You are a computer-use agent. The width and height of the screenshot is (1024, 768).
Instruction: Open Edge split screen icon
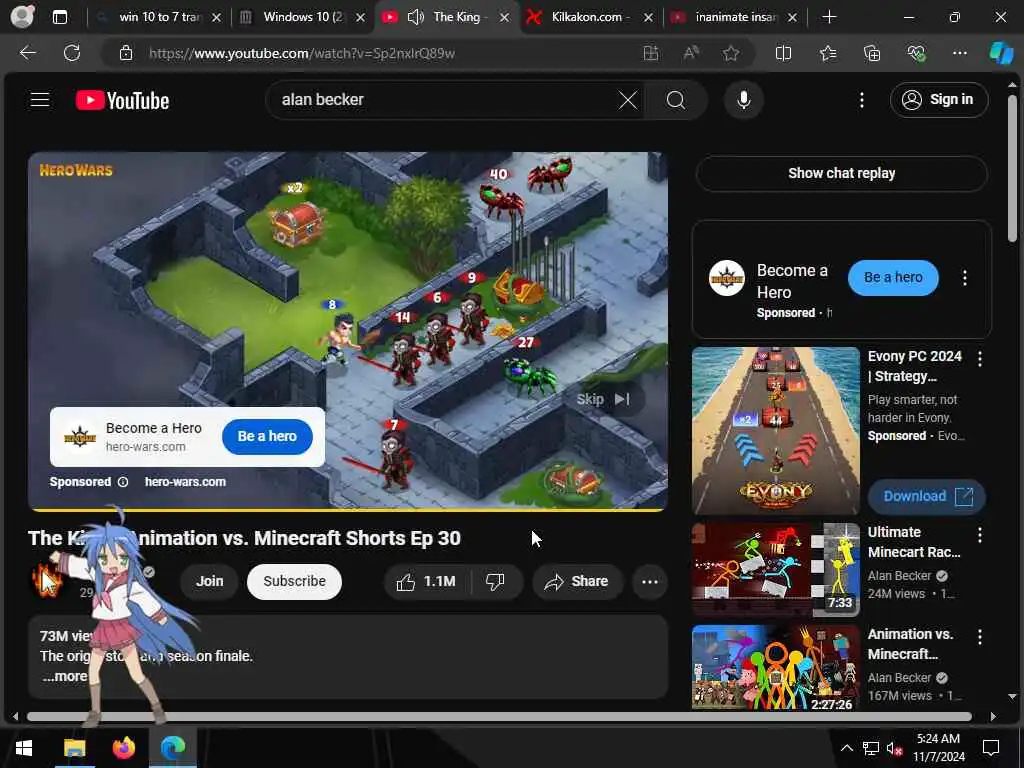pos(783,53)
